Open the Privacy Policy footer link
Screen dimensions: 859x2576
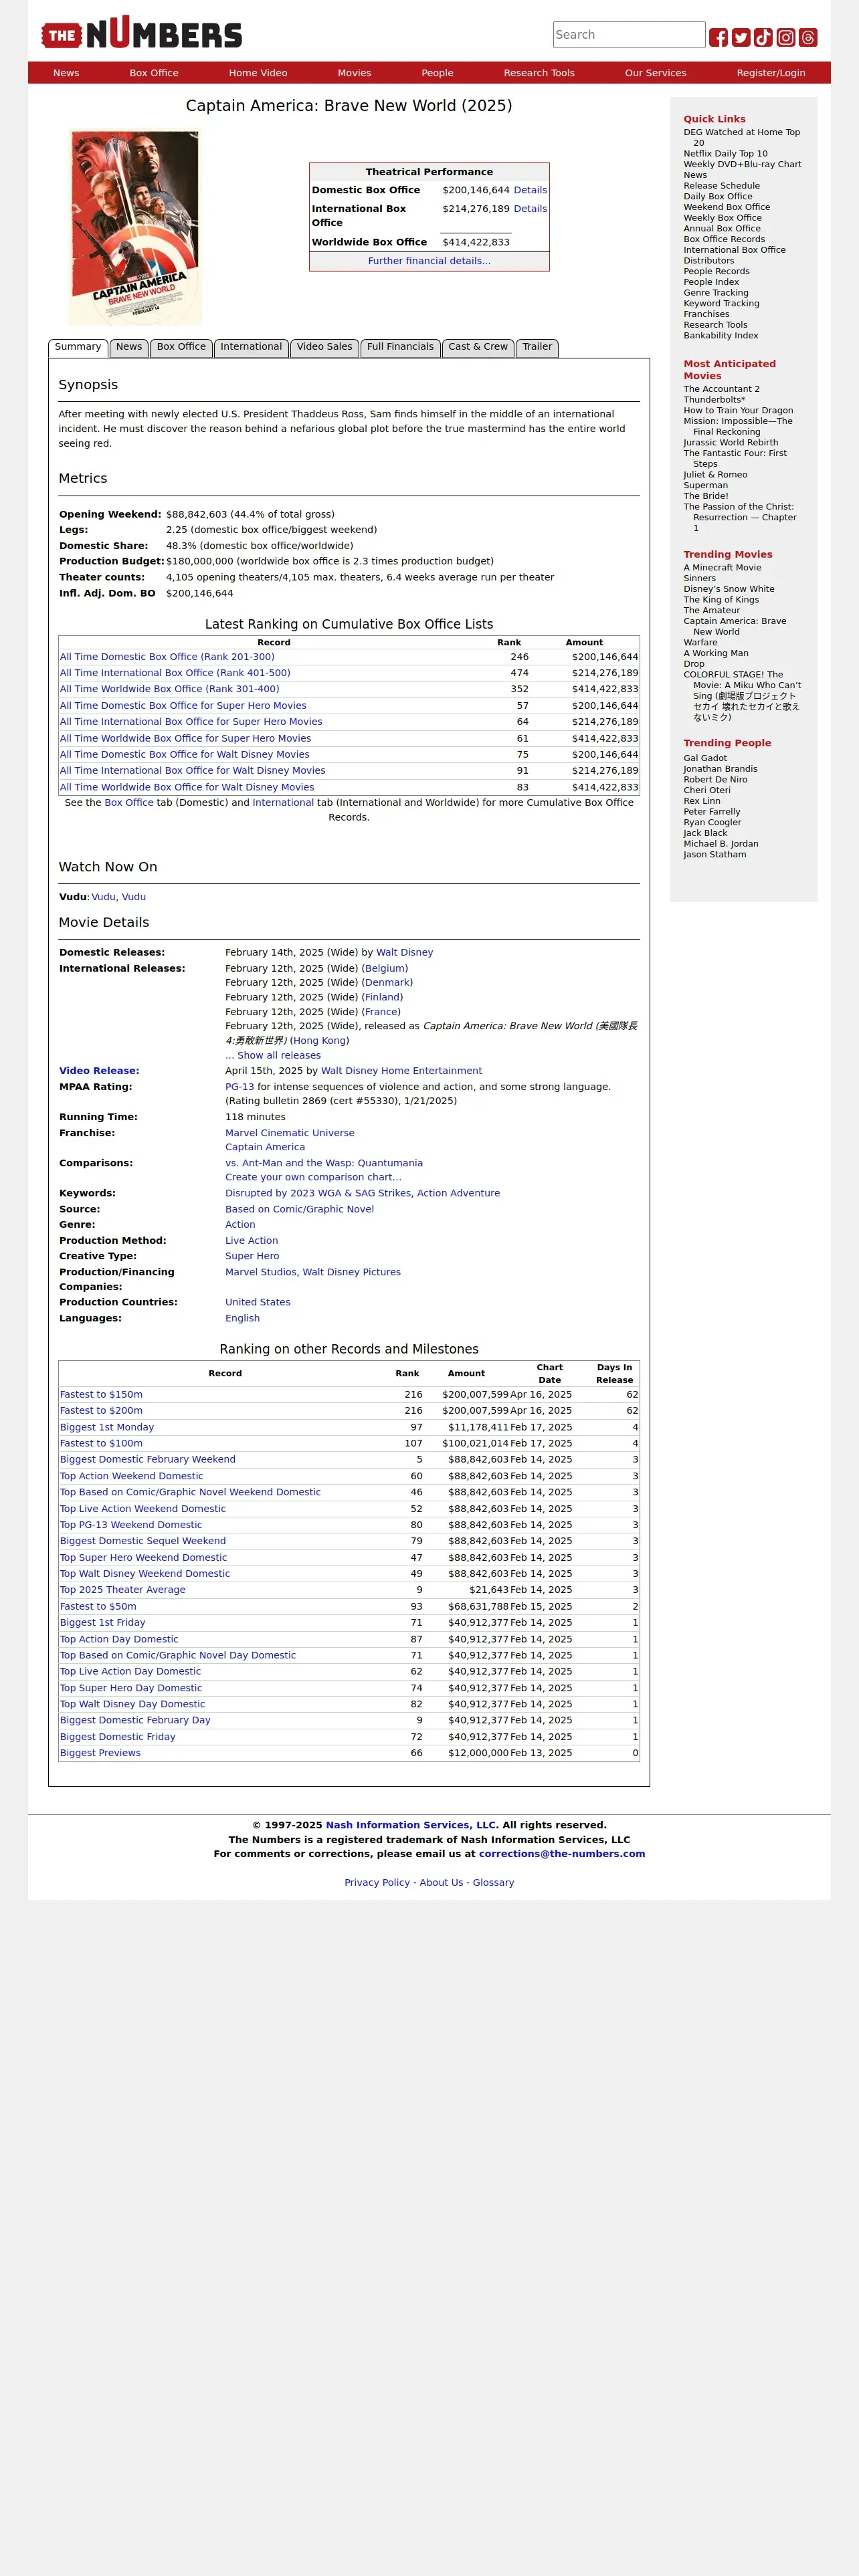point(377,1882)
